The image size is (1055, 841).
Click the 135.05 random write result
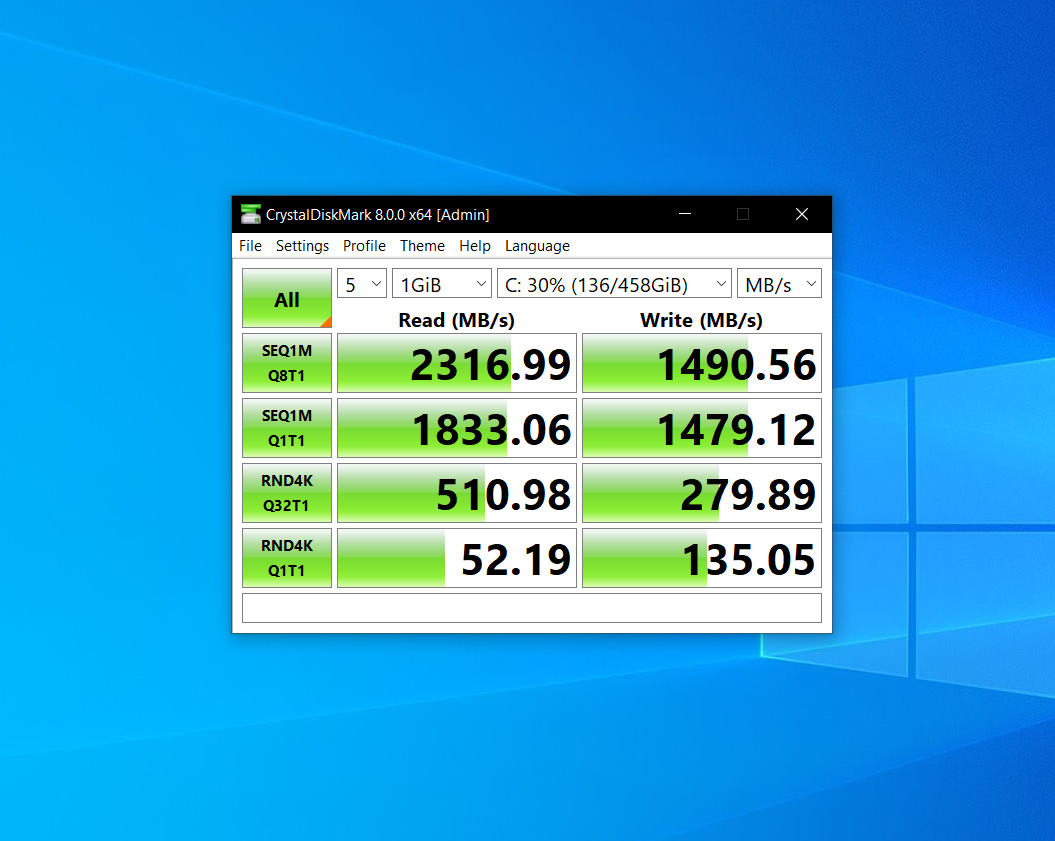tap(702, 558)
